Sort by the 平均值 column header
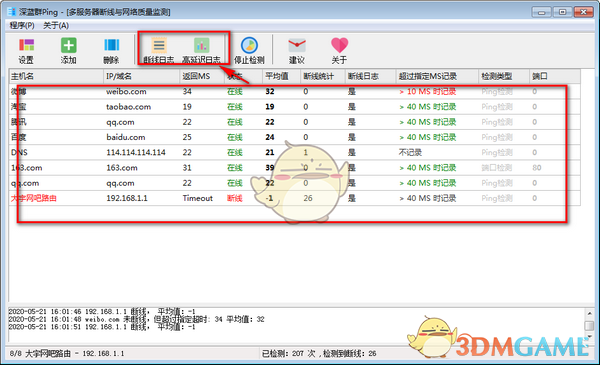This screenshot has width=600, height=365. [282, 76]
